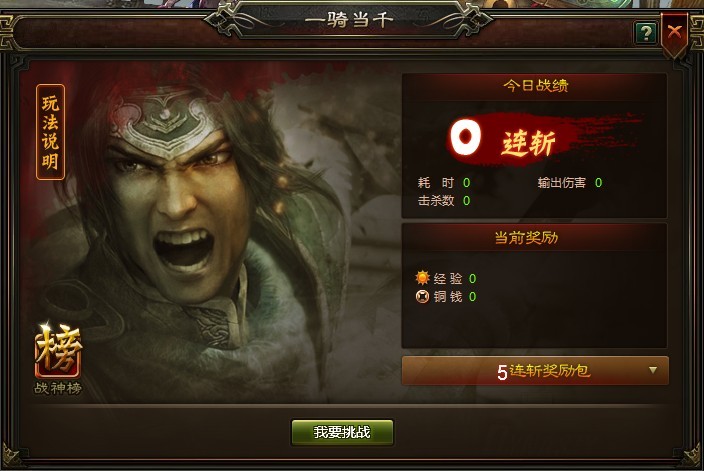Click the 击杀数 kill count value
The height and width of the screenshot is (471, 704).
pyautogui.click(x=466, y=201)
